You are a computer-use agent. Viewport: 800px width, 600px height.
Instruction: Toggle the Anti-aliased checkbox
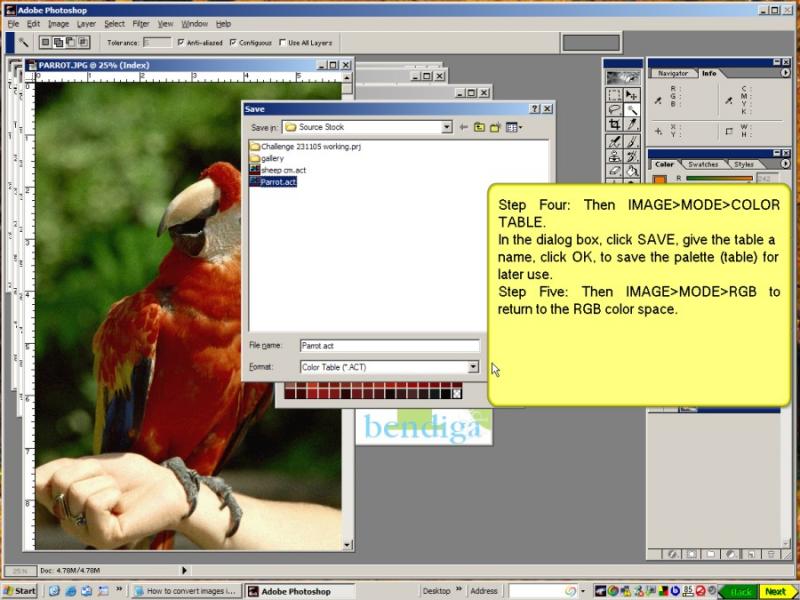tap(181, 42)
